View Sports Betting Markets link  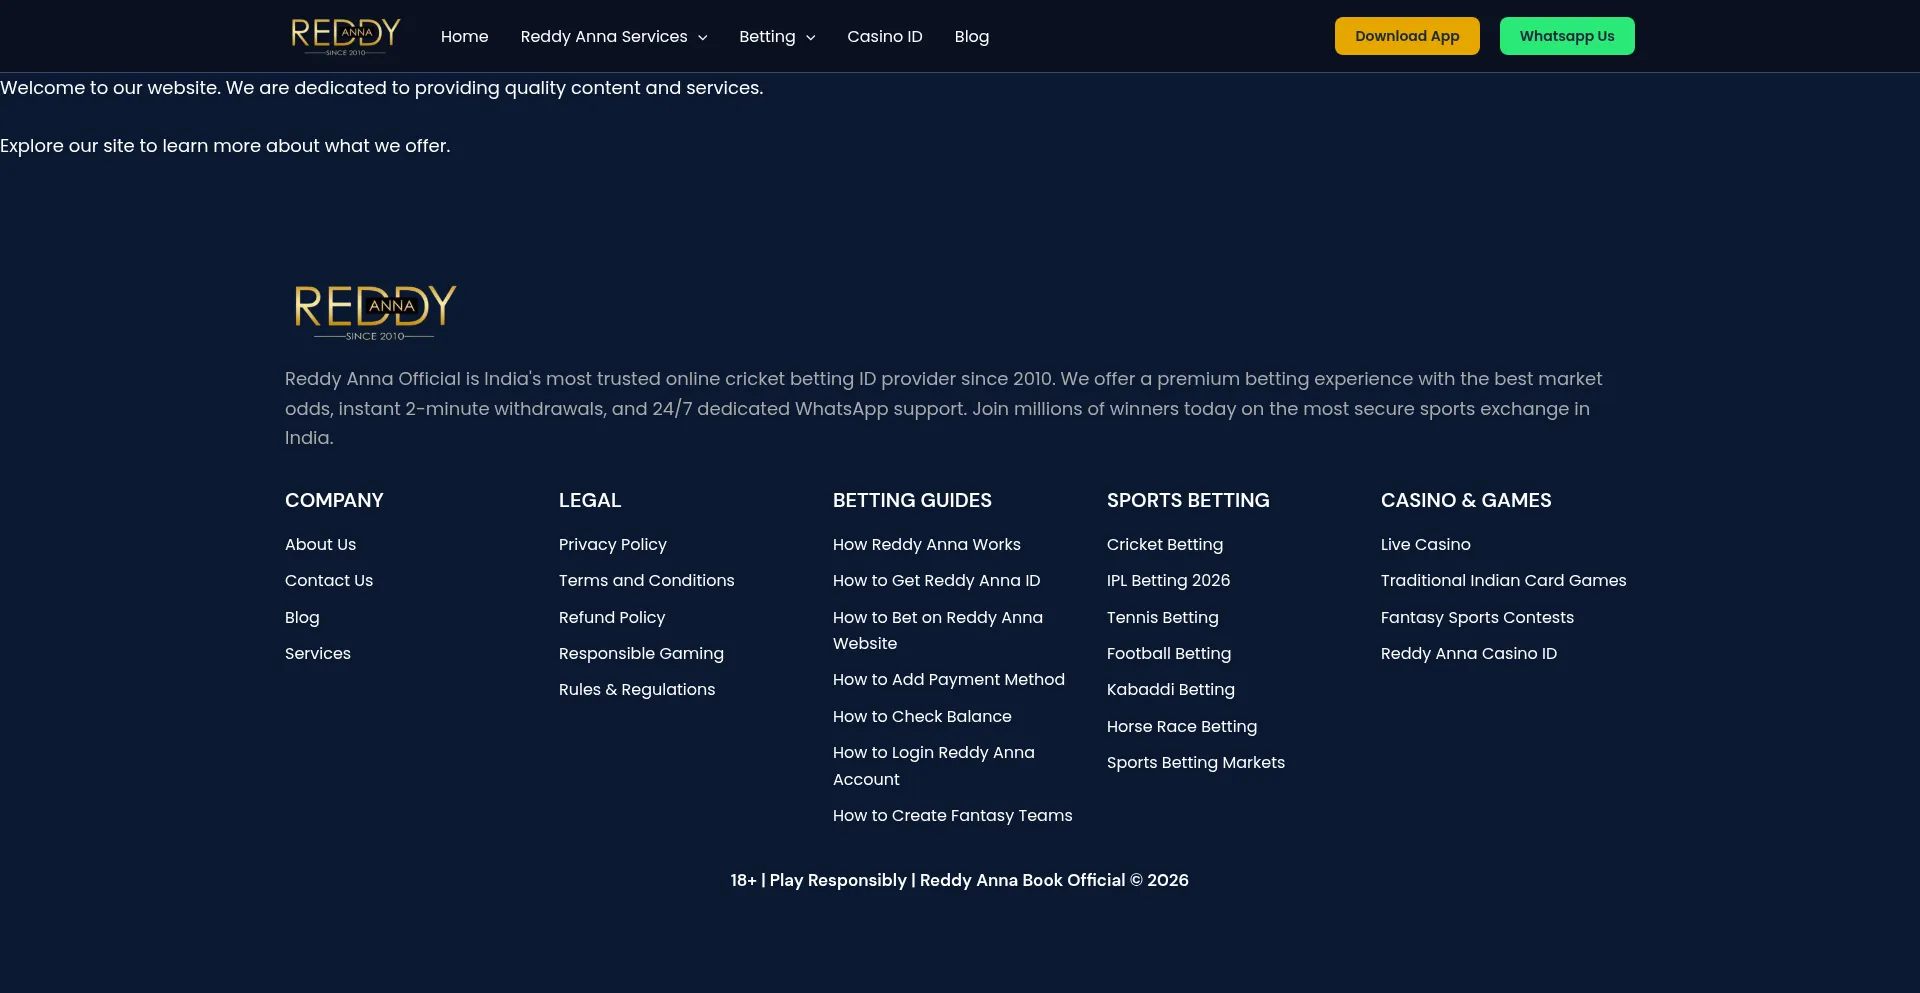(x=1196, y=762)
